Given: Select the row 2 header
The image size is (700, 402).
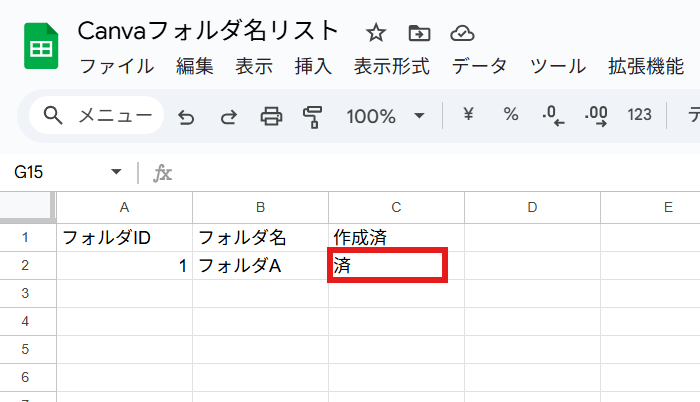Looking at the screenshot, I should coord(28,266).
